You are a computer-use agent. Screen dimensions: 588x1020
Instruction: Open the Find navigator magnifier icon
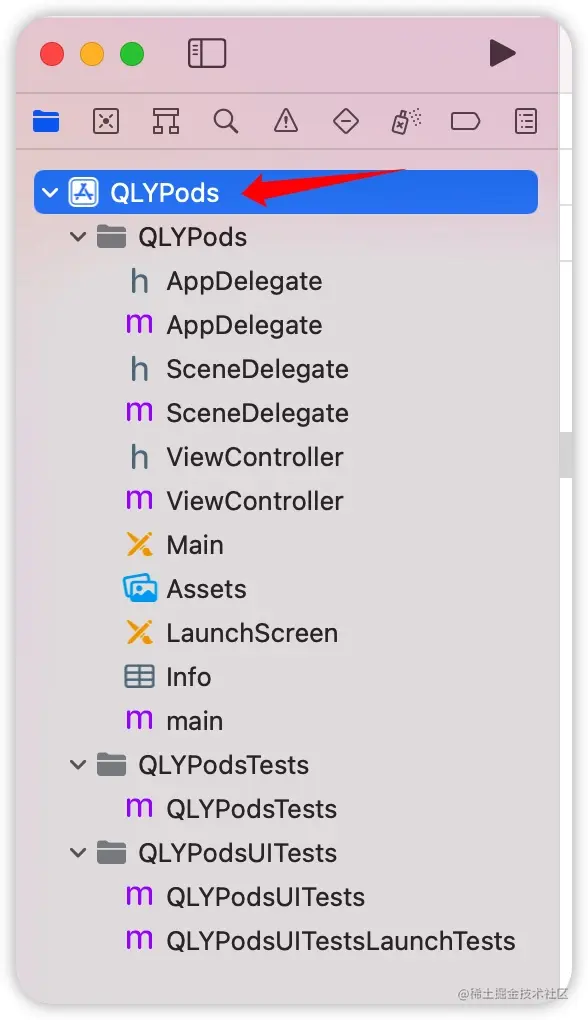(x=226, y=121)
